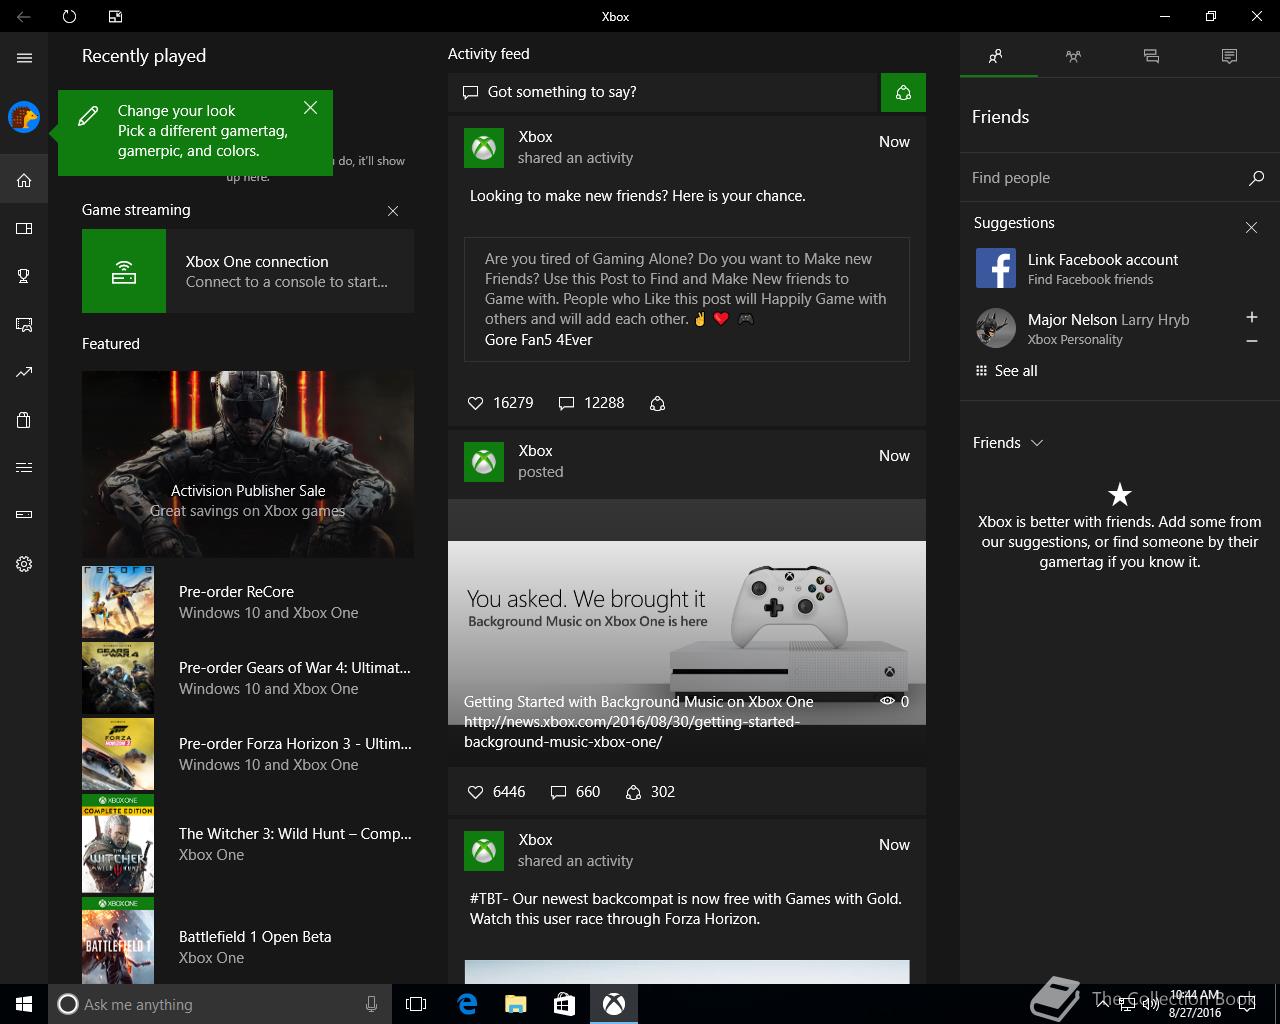
Task: Click the title bar icon next to refresh
Action: click(x=115, y=16)
